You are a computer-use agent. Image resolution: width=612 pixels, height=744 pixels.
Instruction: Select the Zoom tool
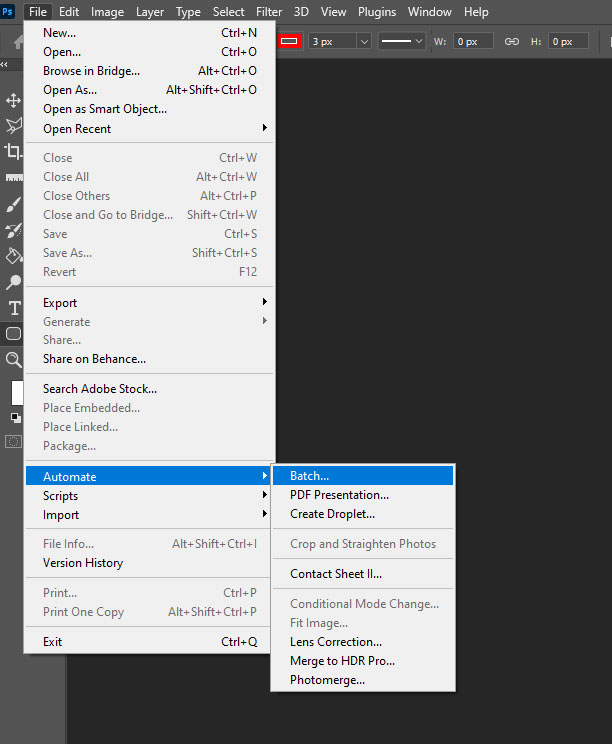point(13,359)
